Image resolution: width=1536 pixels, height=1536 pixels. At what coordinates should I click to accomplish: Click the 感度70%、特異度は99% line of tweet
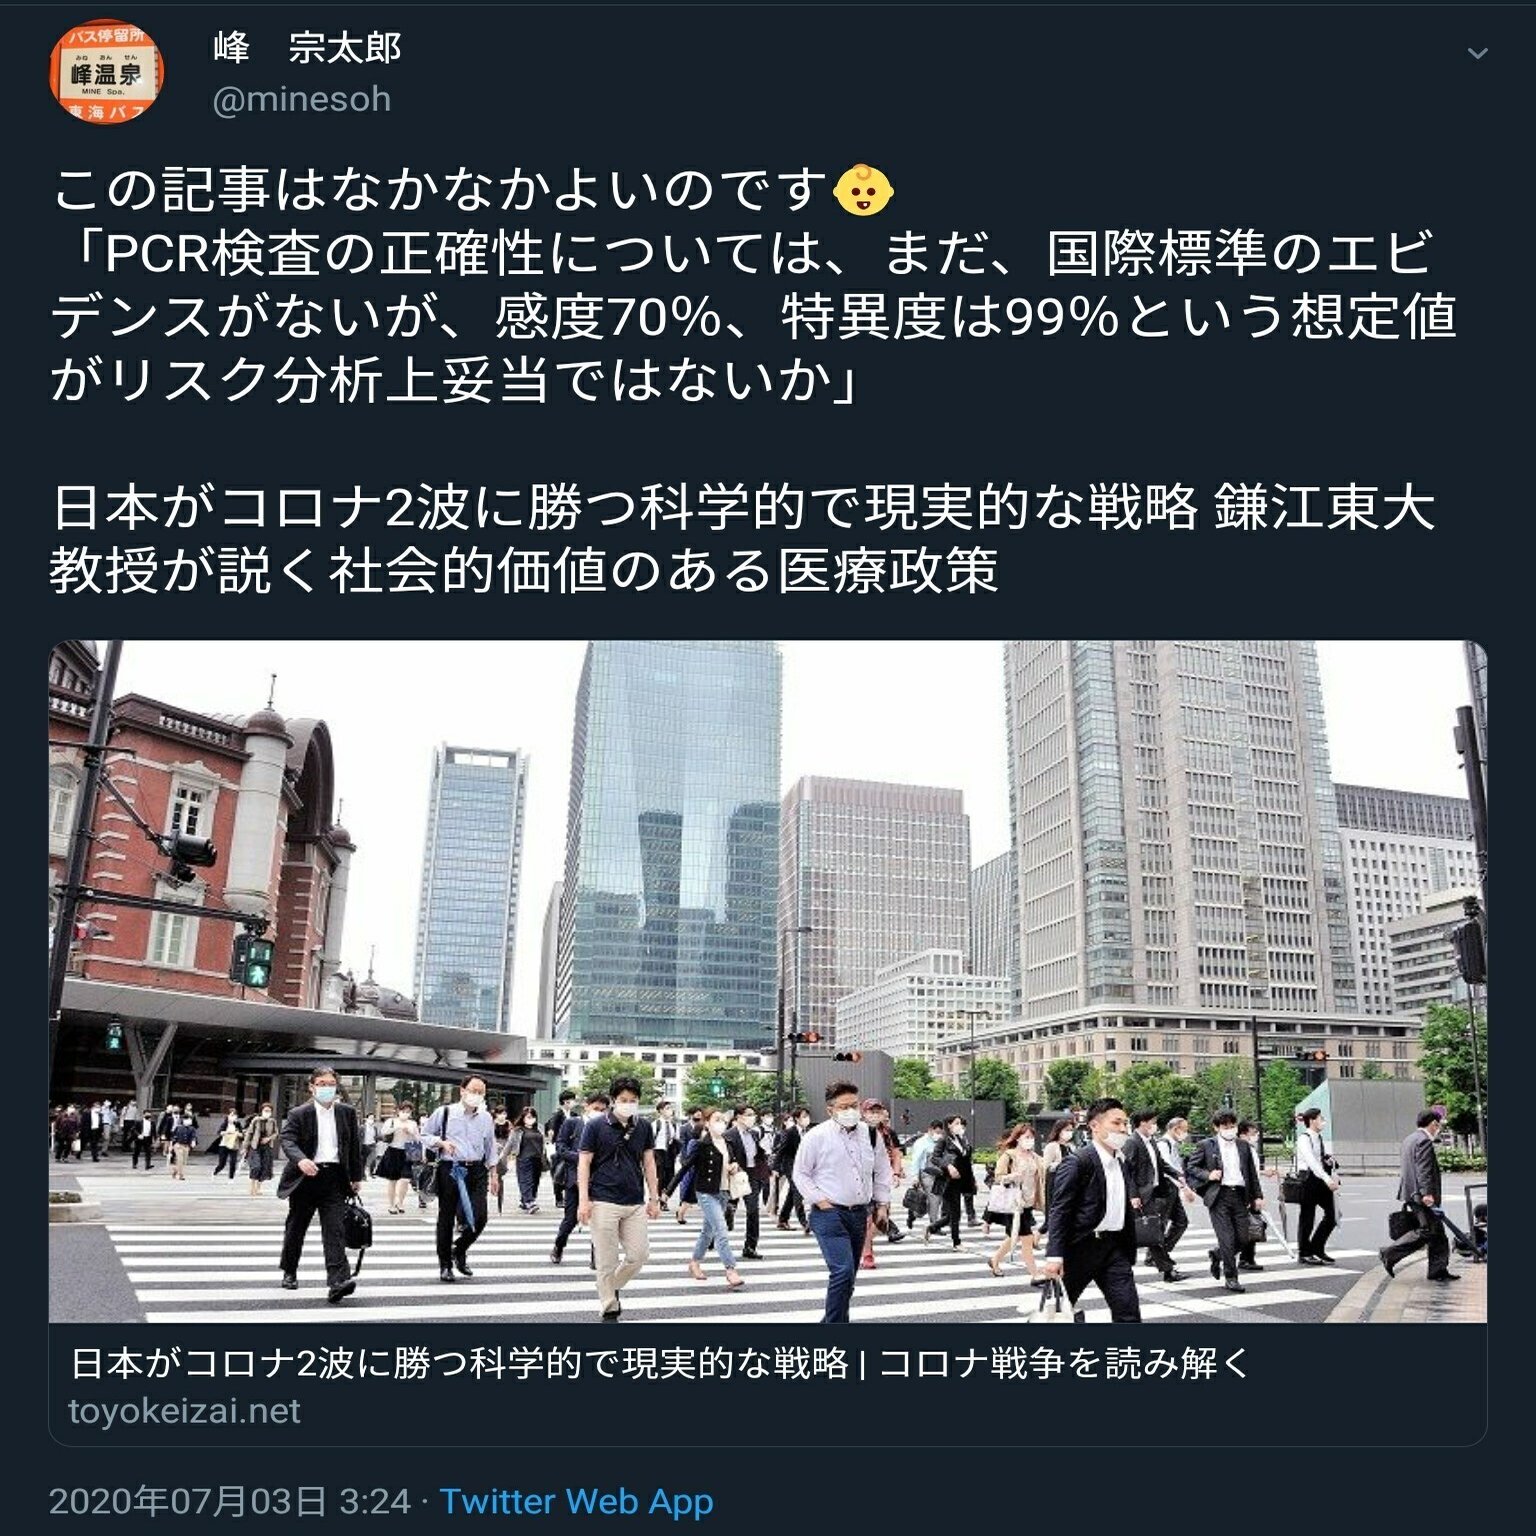tap(754, 317)
